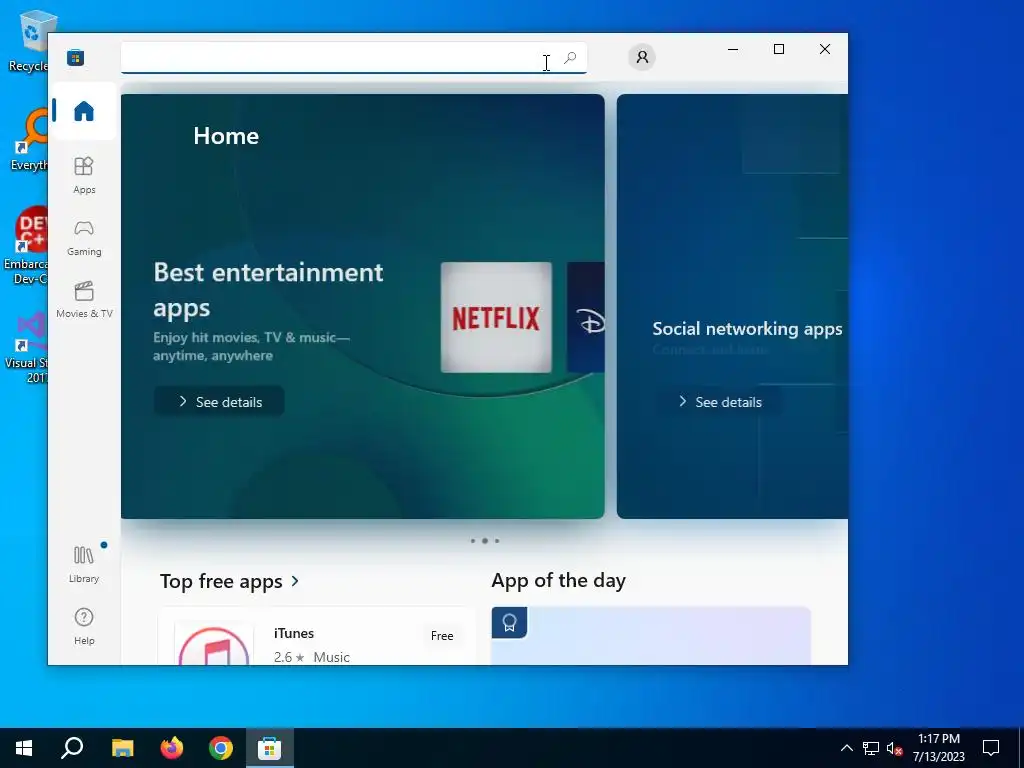Open the iTunes app icon

[214, 645]
